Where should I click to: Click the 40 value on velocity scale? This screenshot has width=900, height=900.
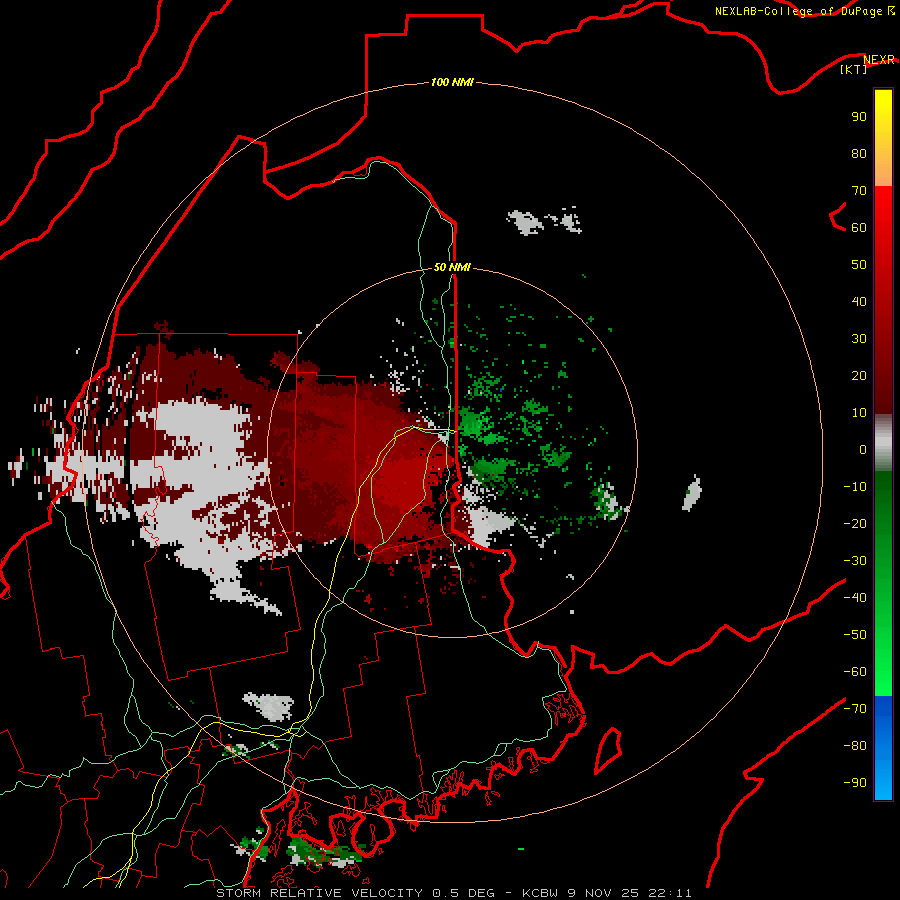[x=859, y=301]
